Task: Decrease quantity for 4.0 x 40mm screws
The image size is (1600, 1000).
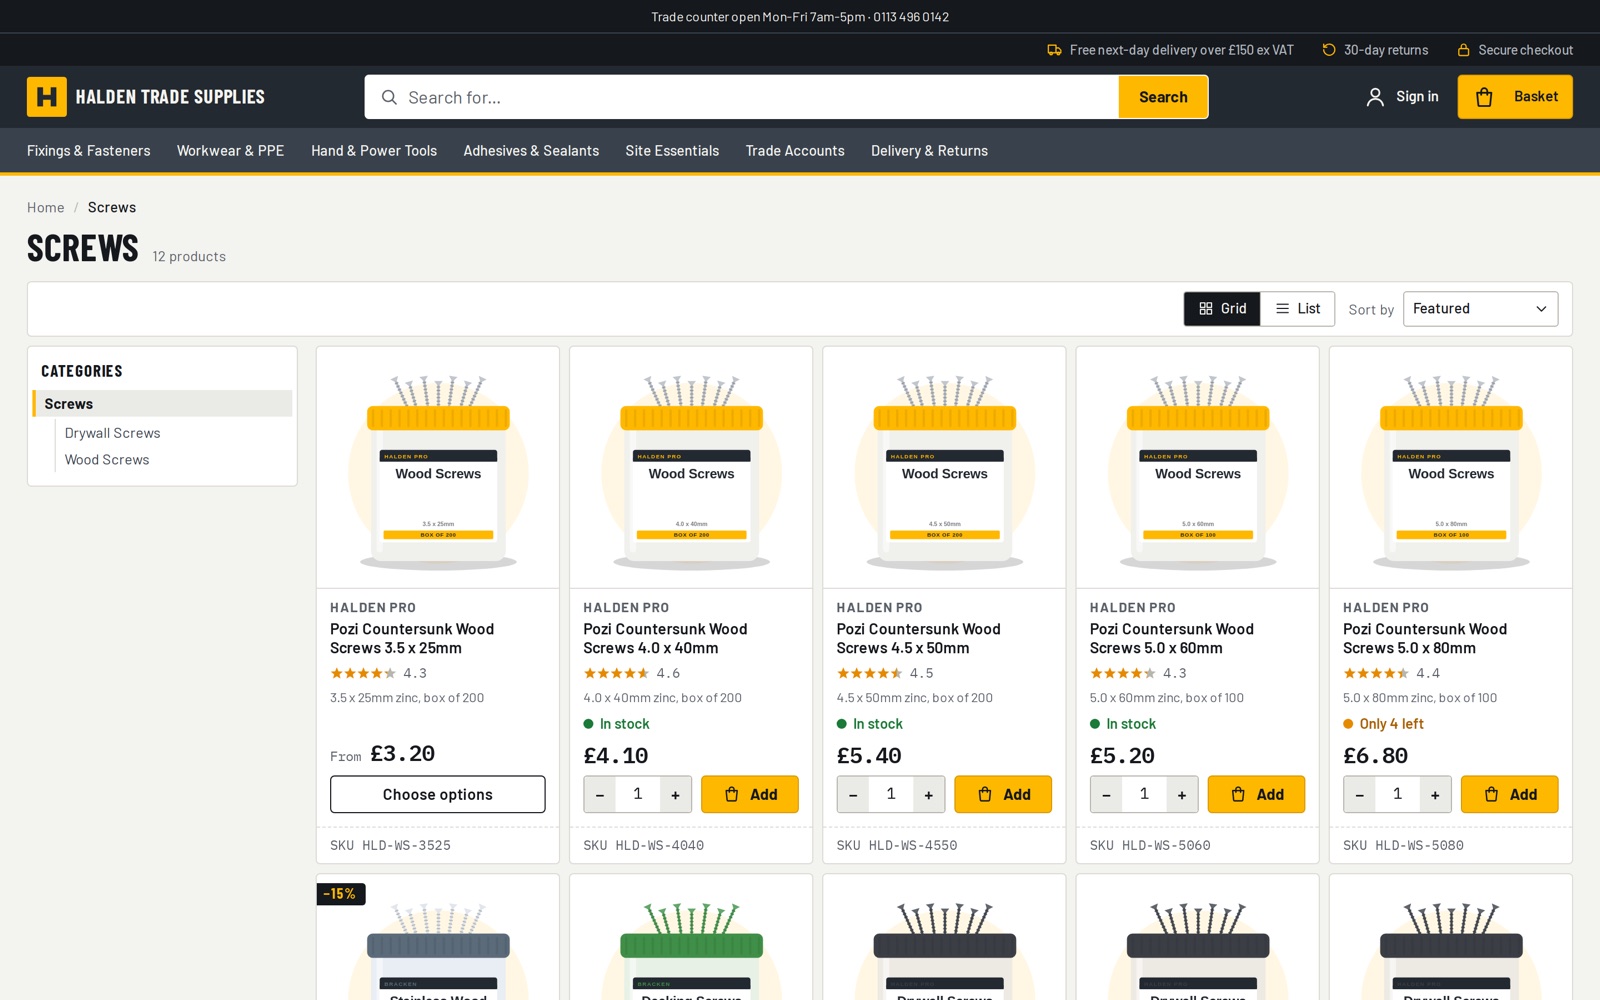Action: click(600, 795)
